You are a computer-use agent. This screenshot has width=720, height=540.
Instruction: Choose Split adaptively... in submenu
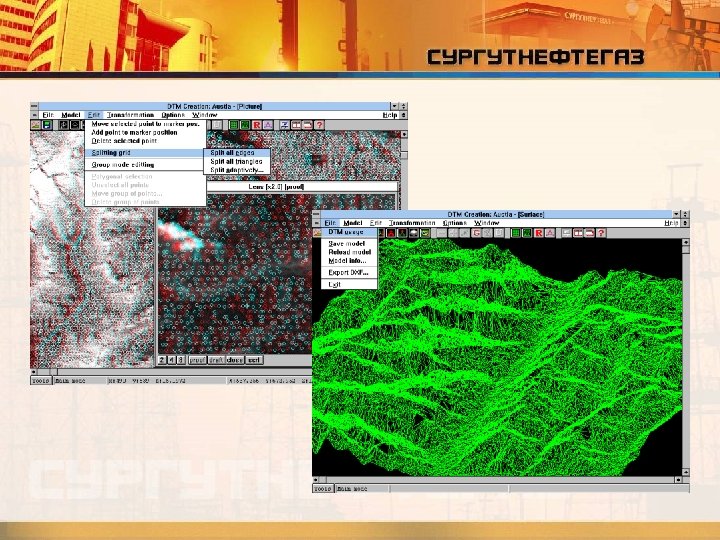point(237,170)
